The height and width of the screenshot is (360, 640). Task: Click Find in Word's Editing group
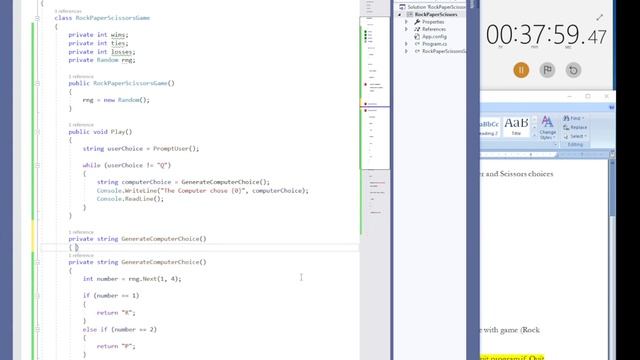[574, 118]
